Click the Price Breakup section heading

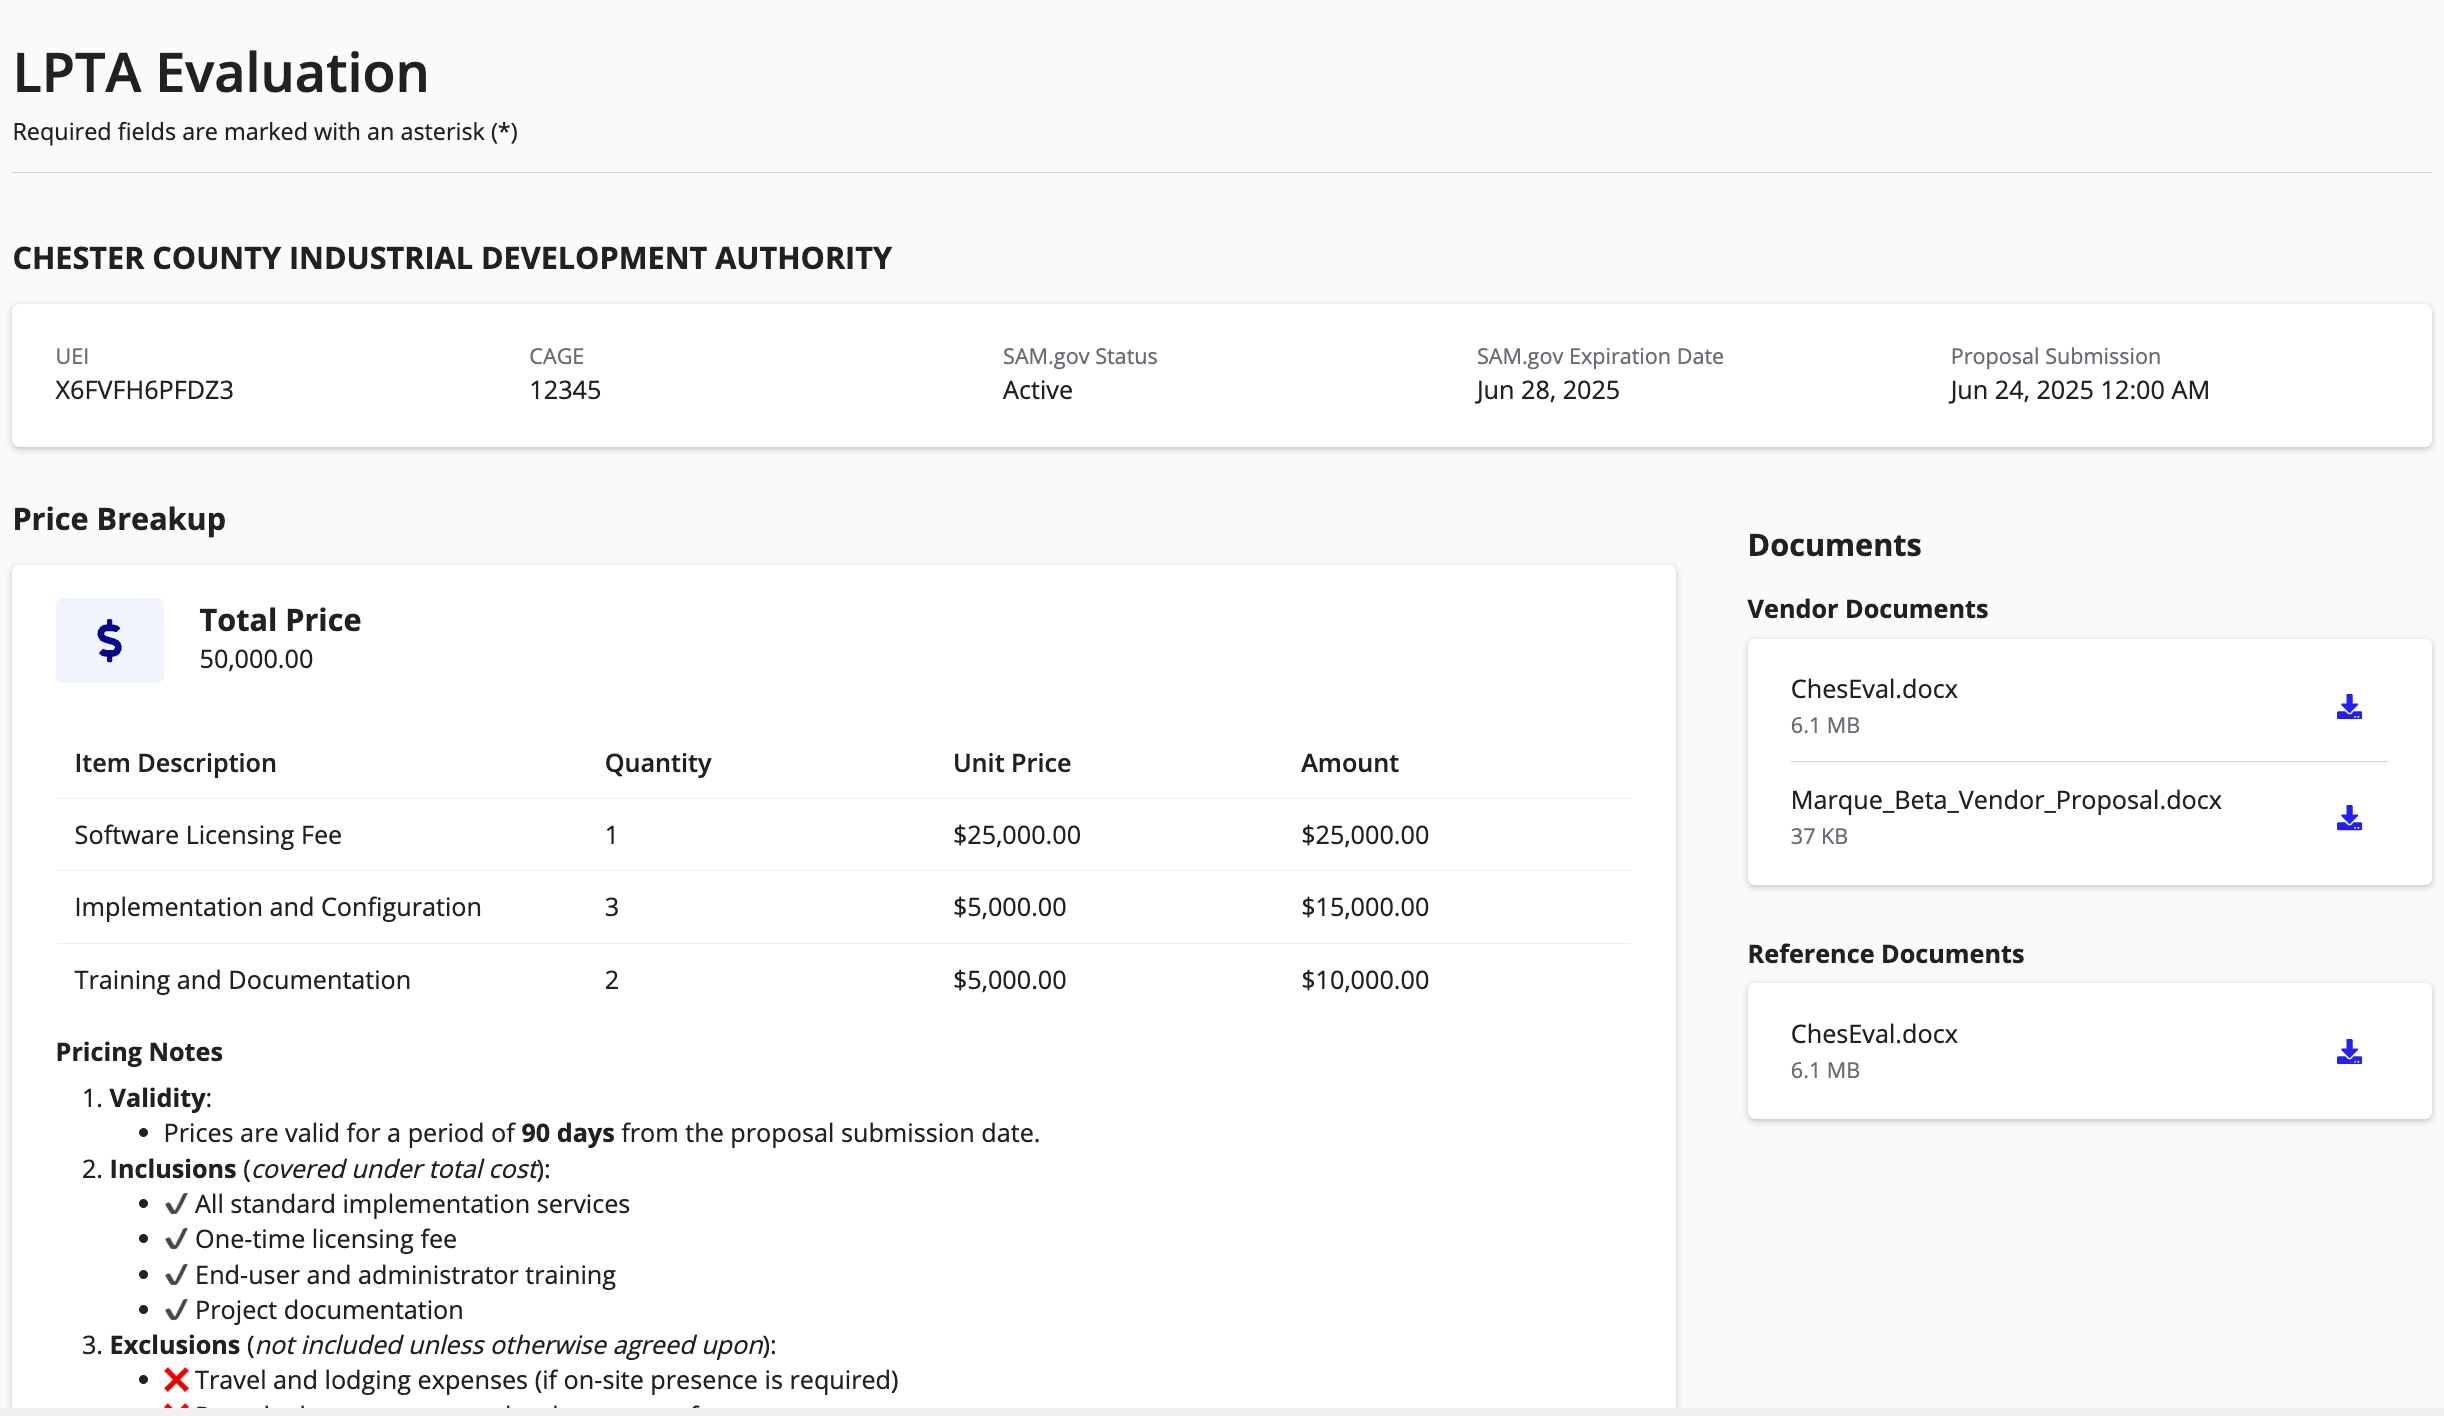119,519
